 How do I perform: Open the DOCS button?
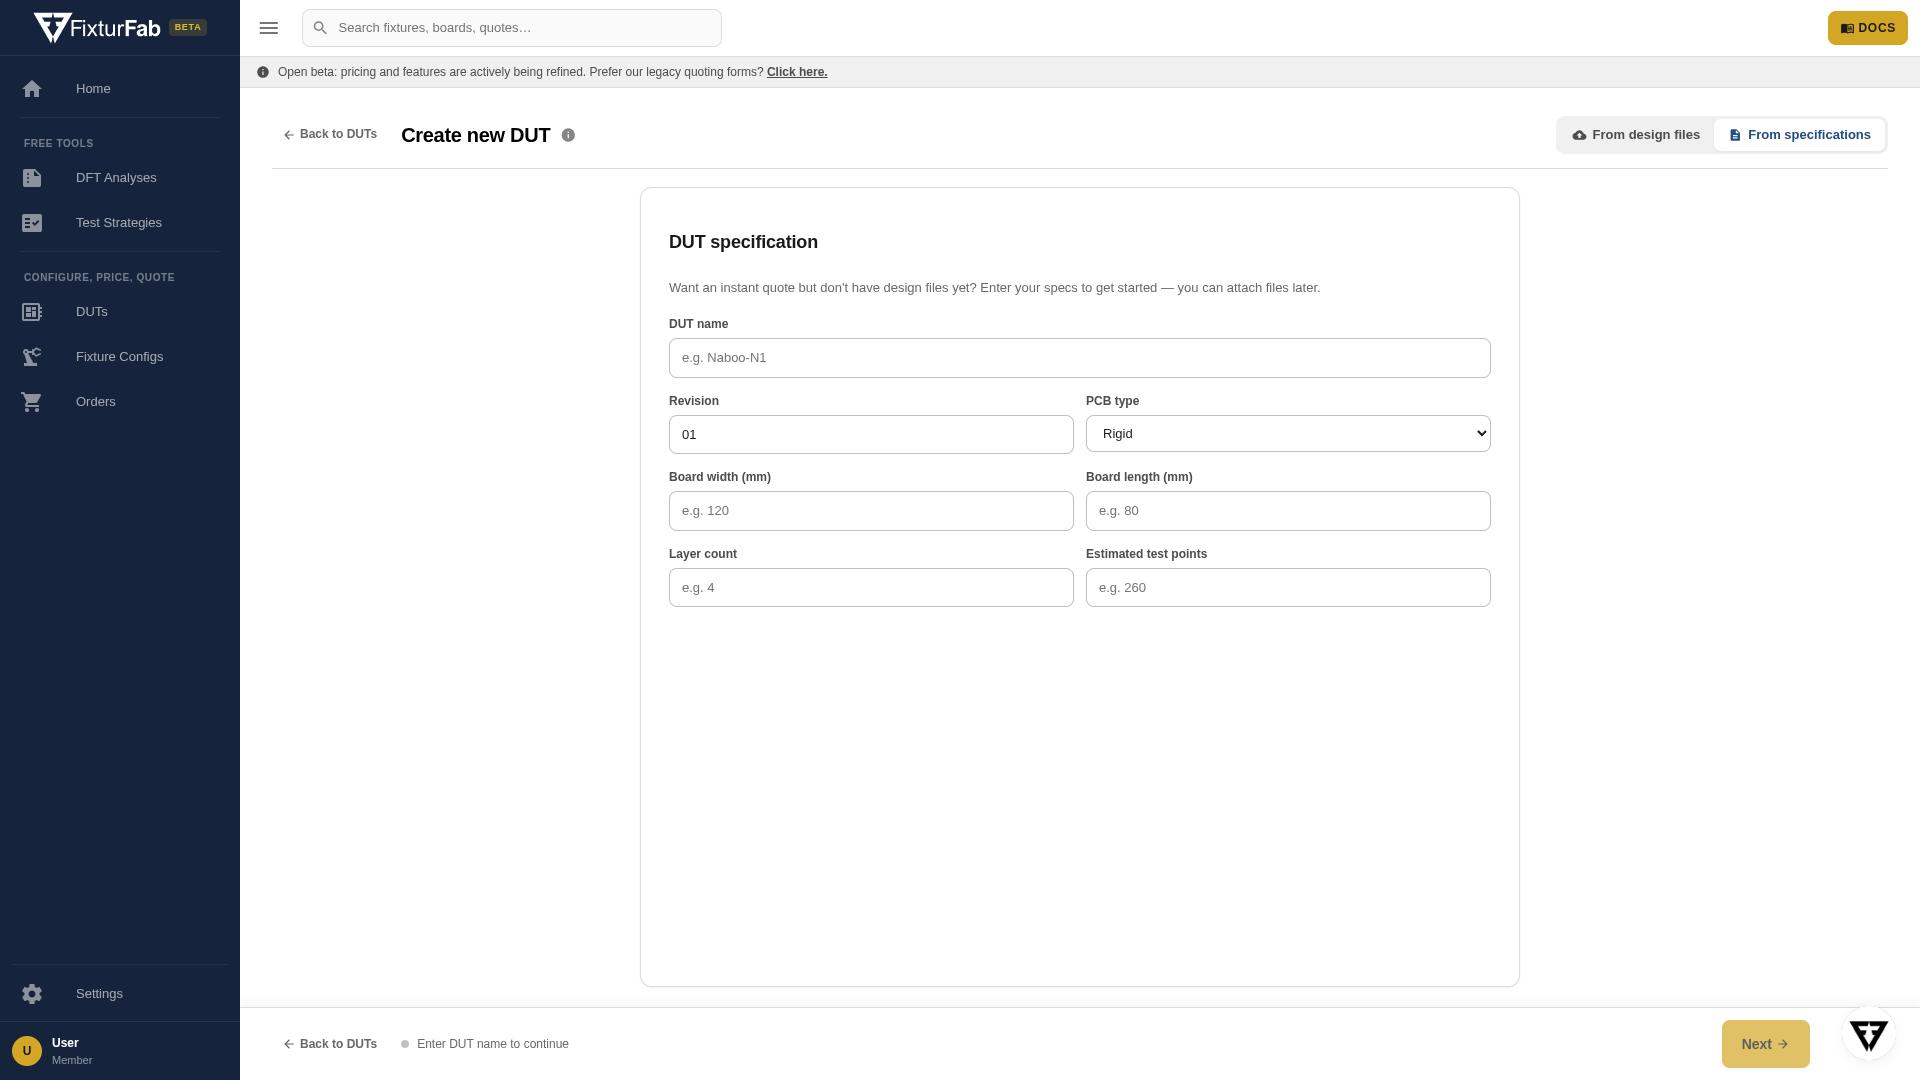coord(1868,28)
